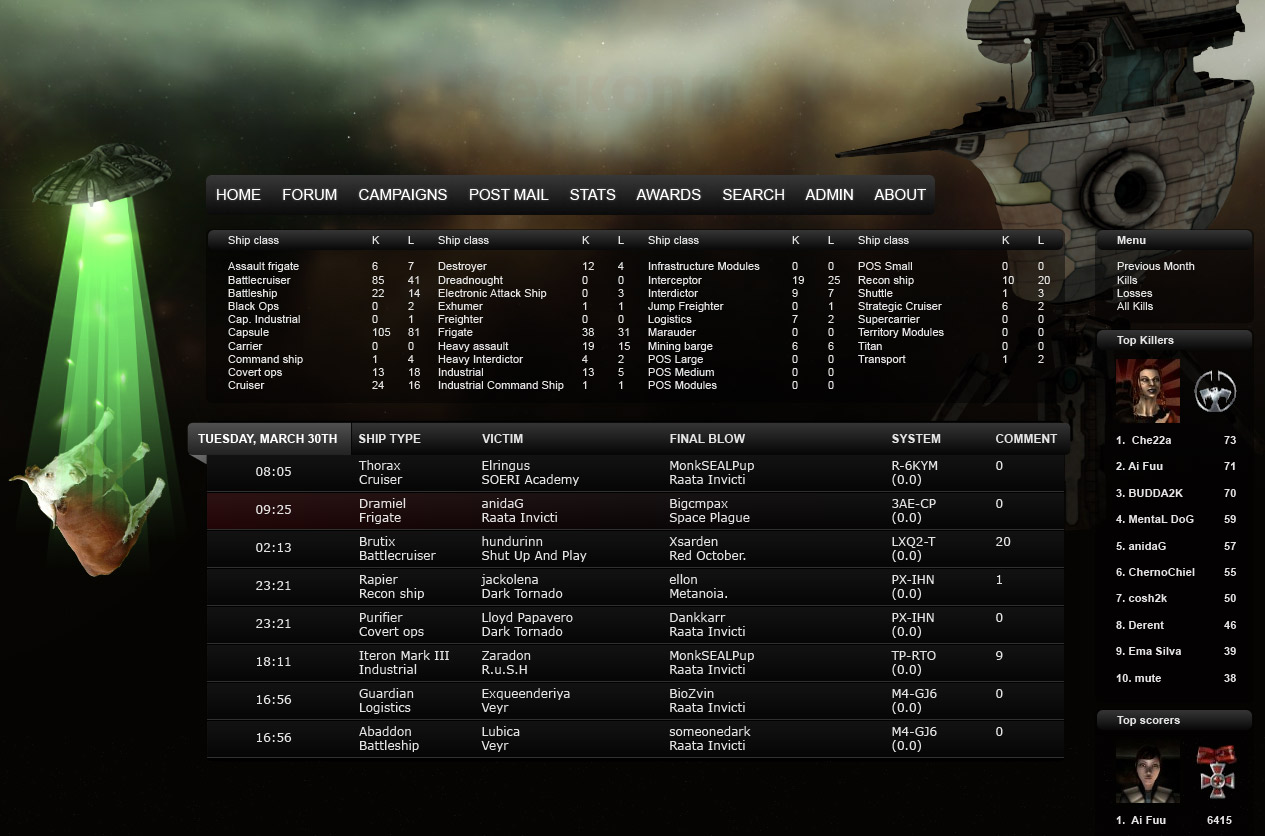
Task: Open anidaG in Top Killers list
Action: pyautogui.click(x=1149, y=546)
